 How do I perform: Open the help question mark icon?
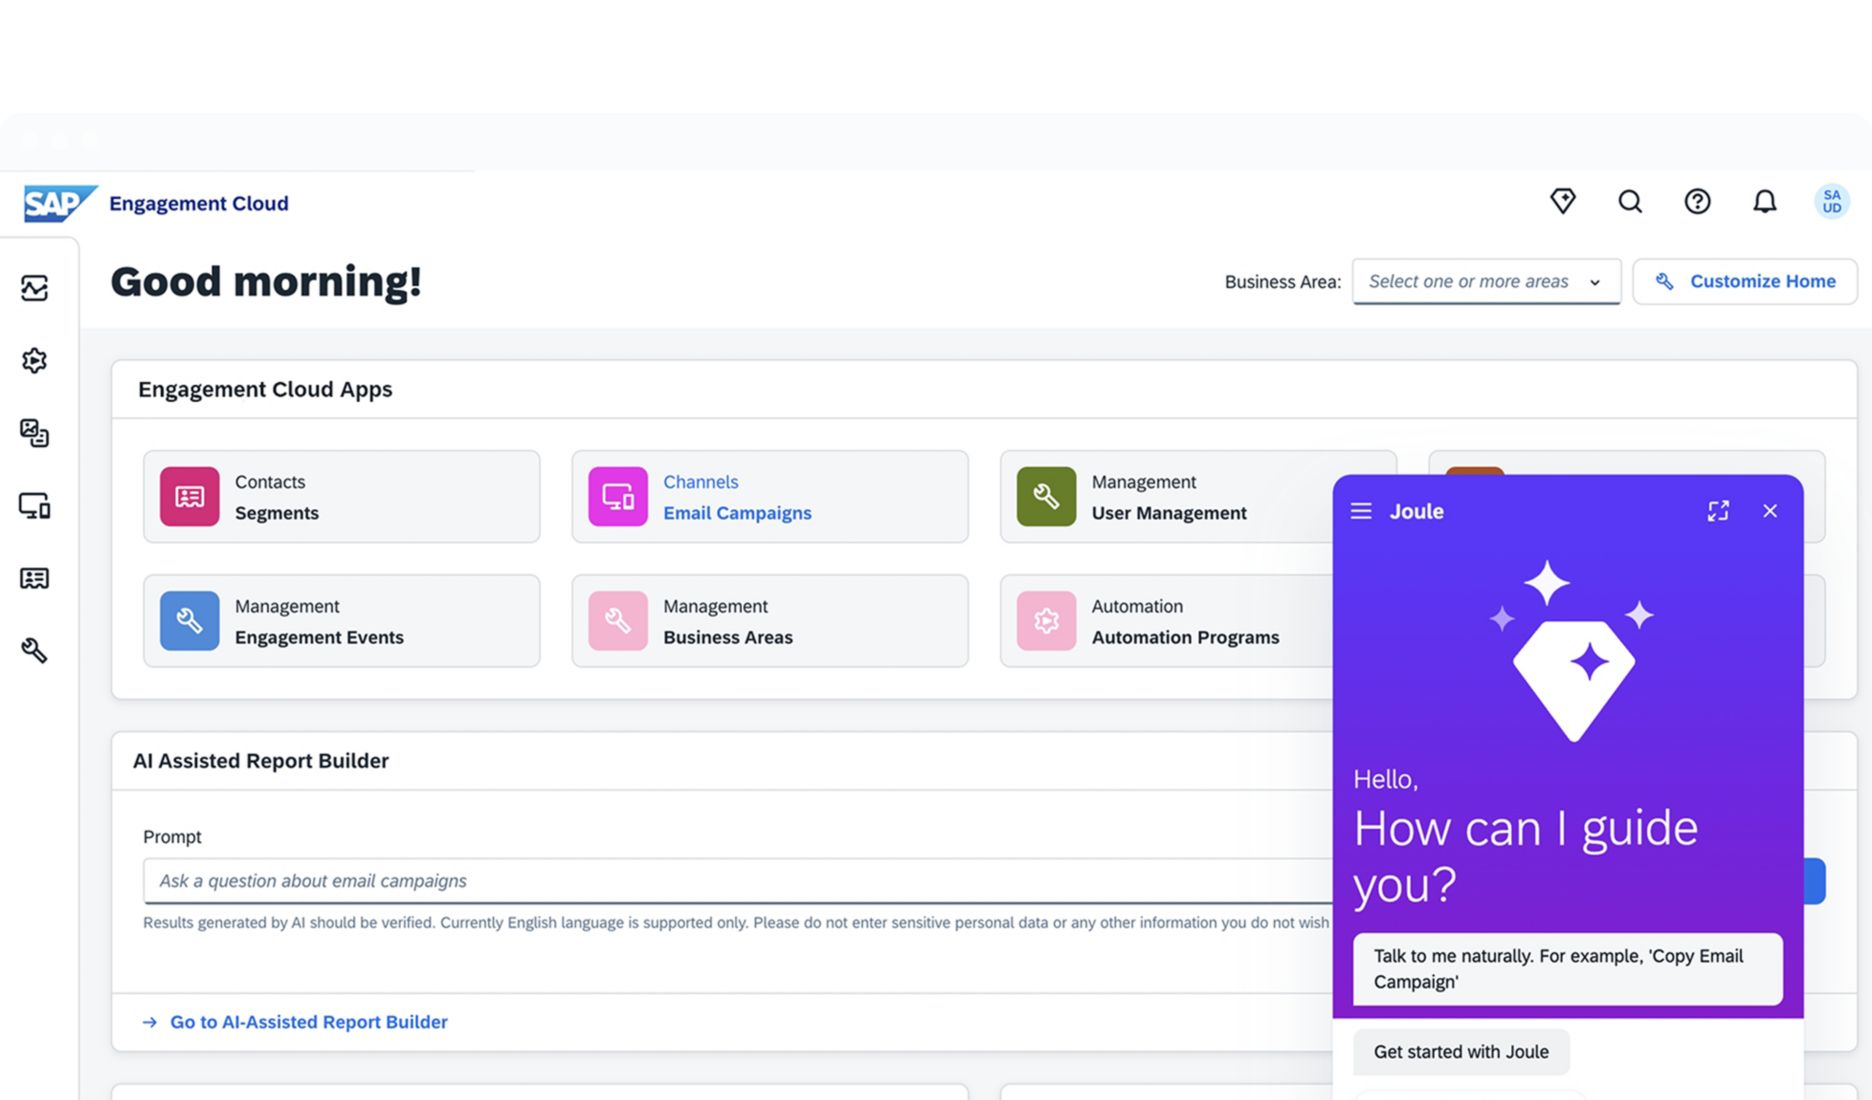[x=1697, y=202]
